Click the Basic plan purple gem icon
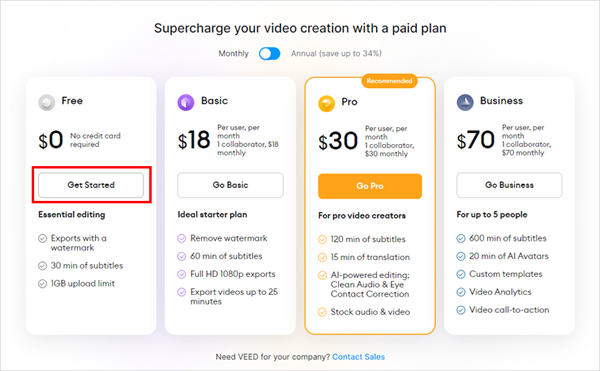This screenshot has width=600, height=371. (x=186, y=103)
